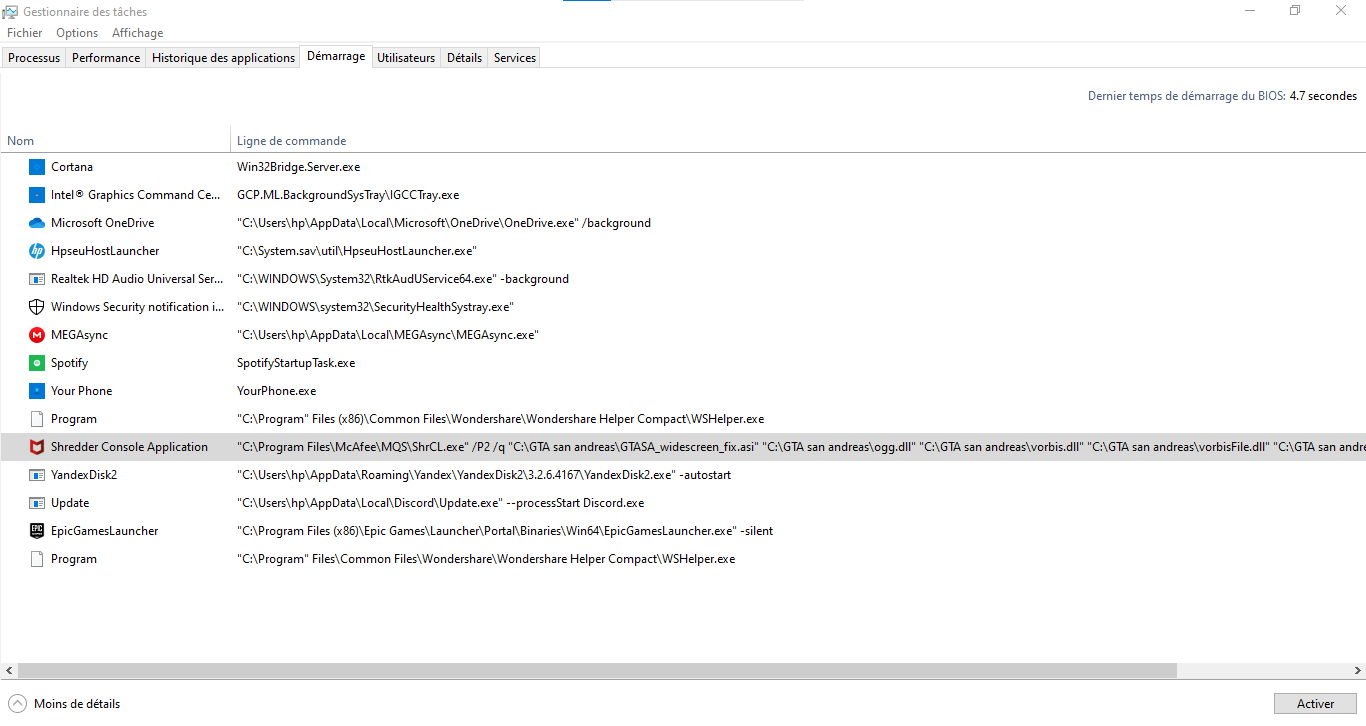Click the YandexDisk2 icon

click(37, 475)
